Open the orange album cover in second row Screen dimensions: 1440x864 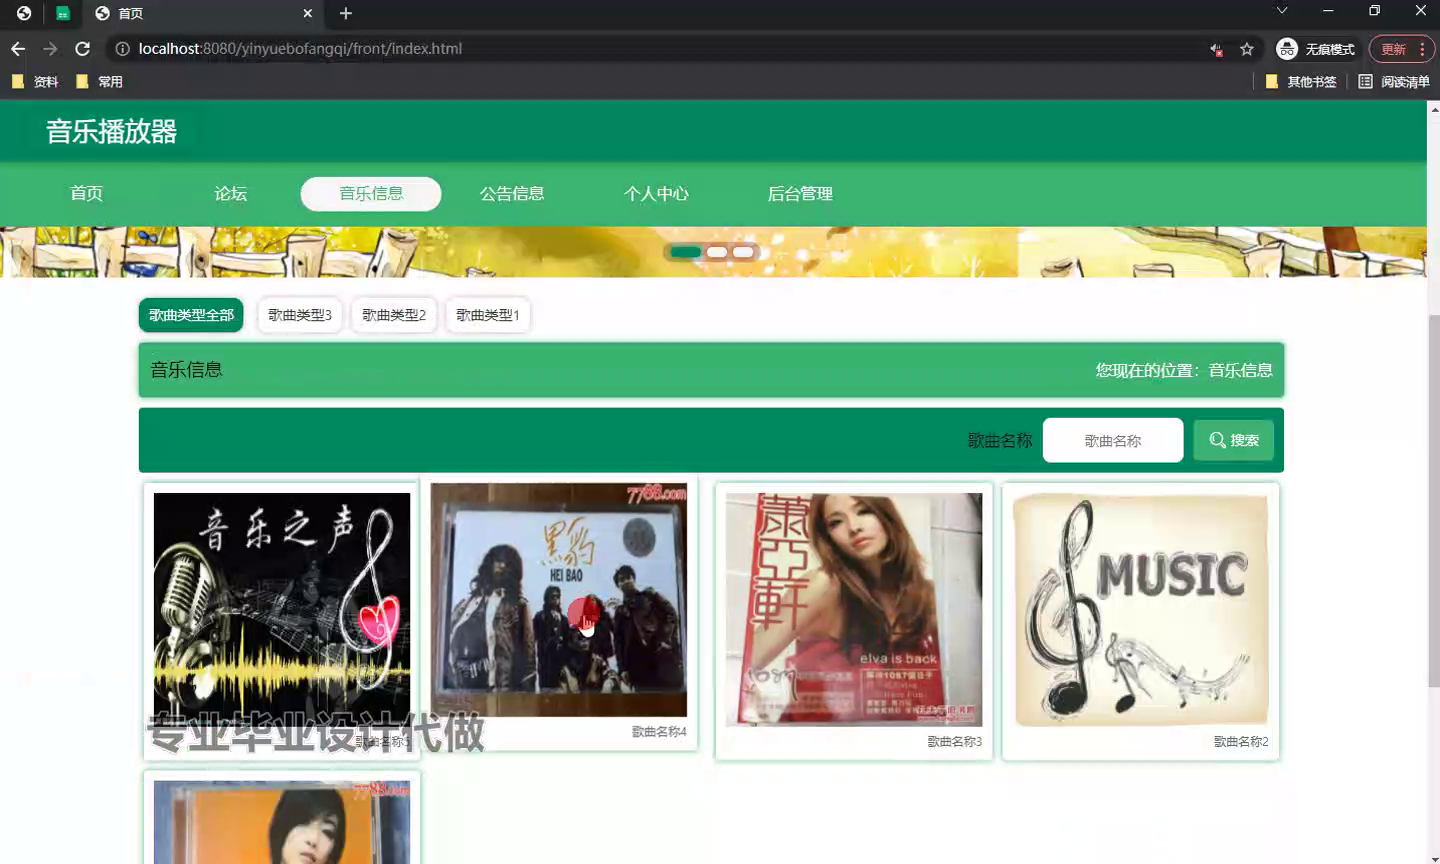click(x=282, y=822)
